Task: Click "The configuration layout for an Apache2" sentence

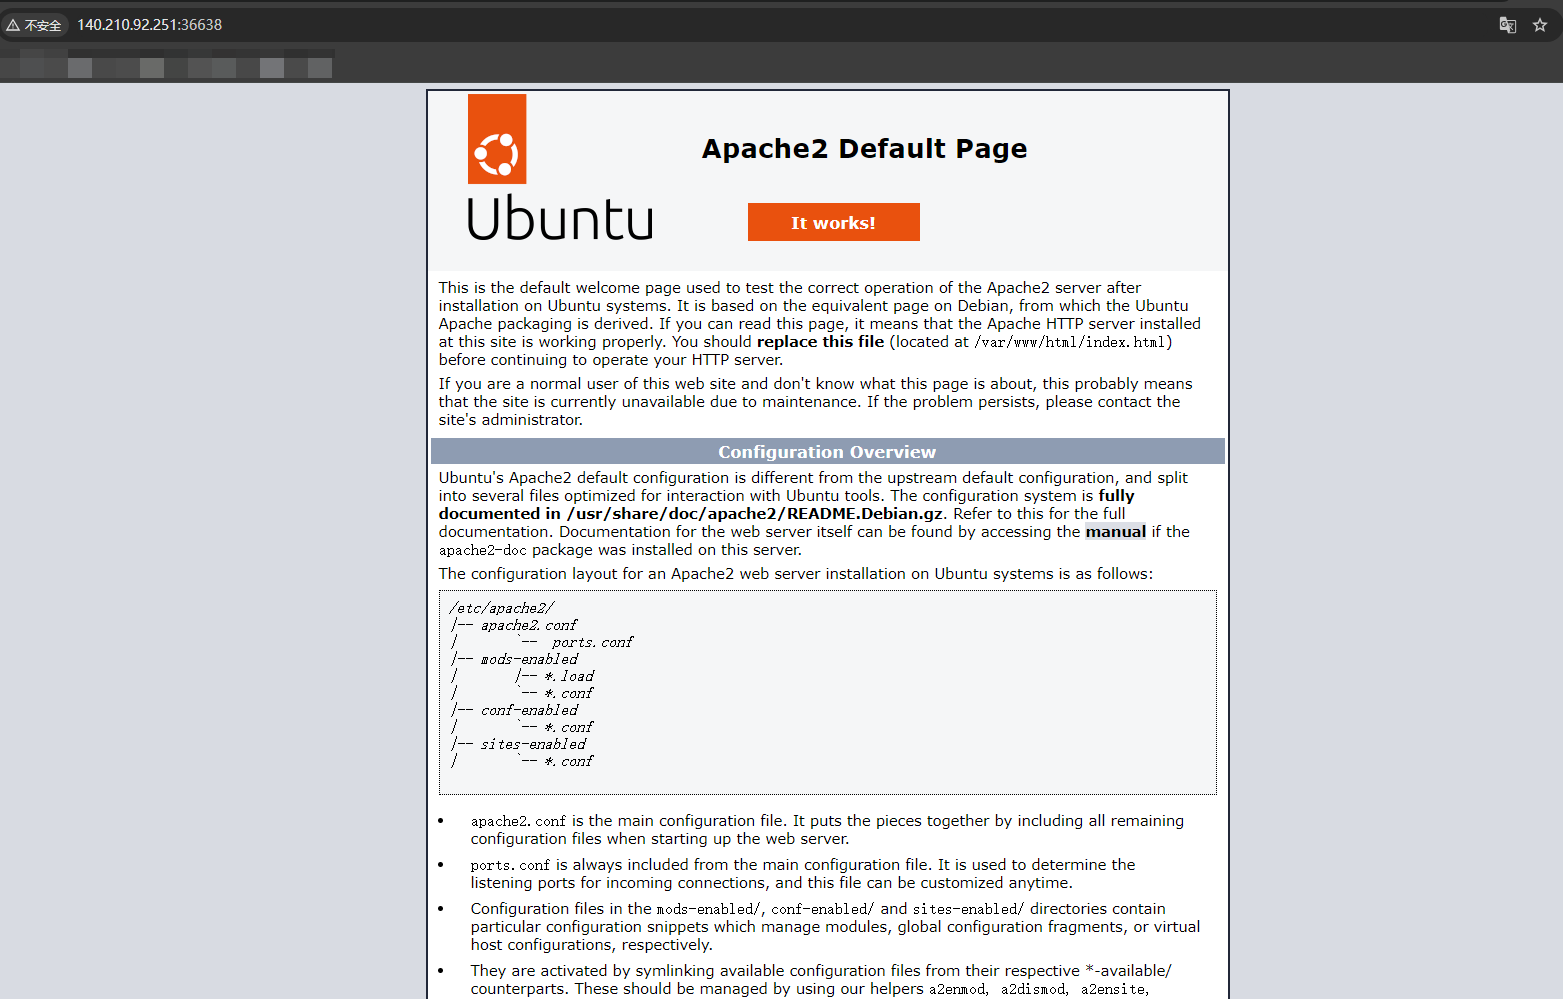Action: [795, 574]
